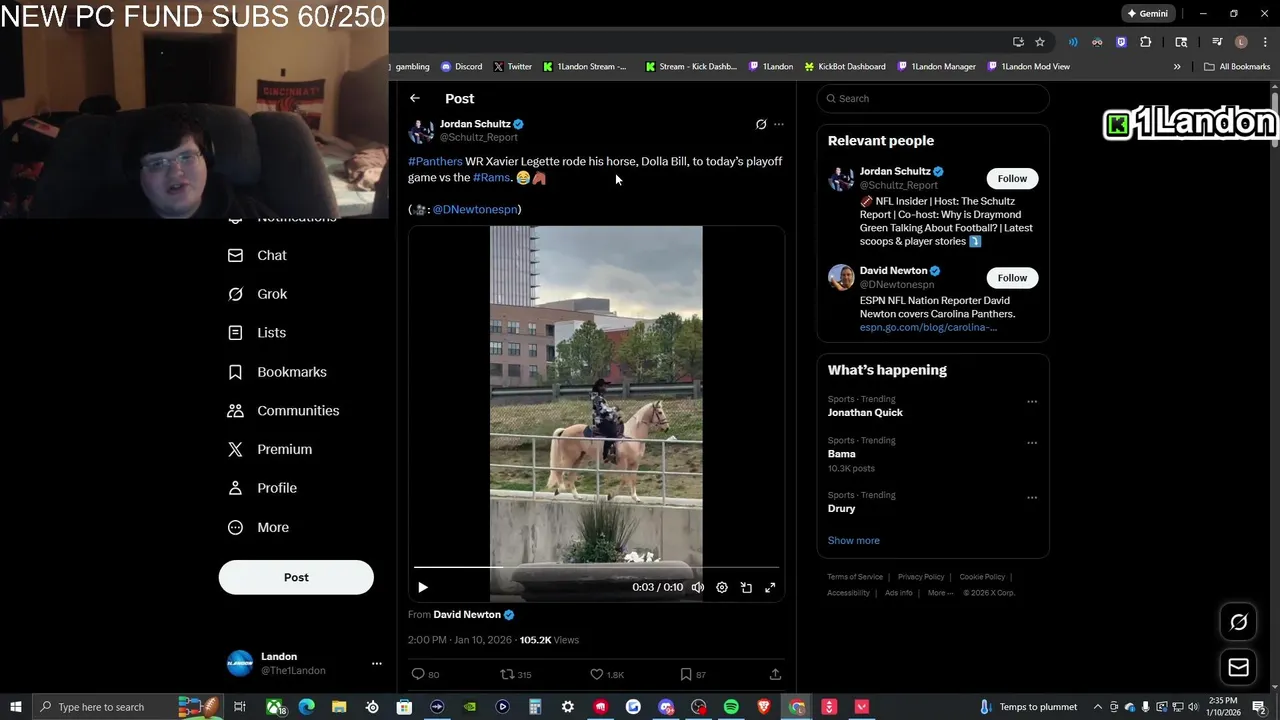
Task: Open options for Bama trend
Action: click(x=1032, y=443)
